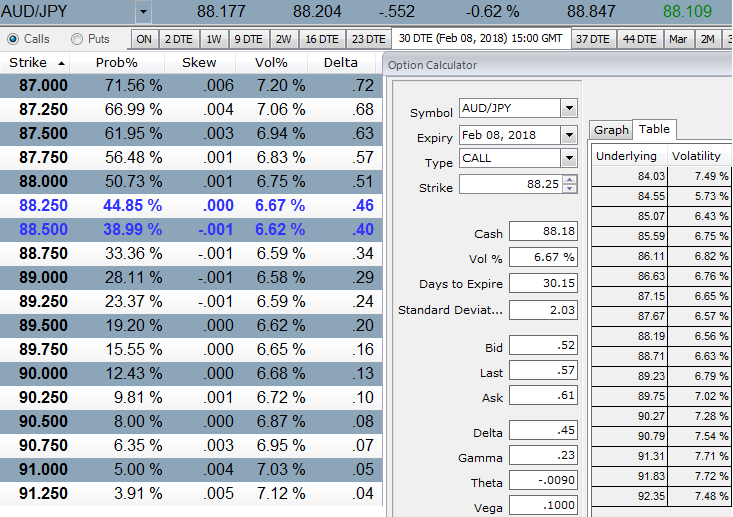This screenshot has height=517, width=733.
Task: Click the Delta field showing .45
Action: coord(543,430)
